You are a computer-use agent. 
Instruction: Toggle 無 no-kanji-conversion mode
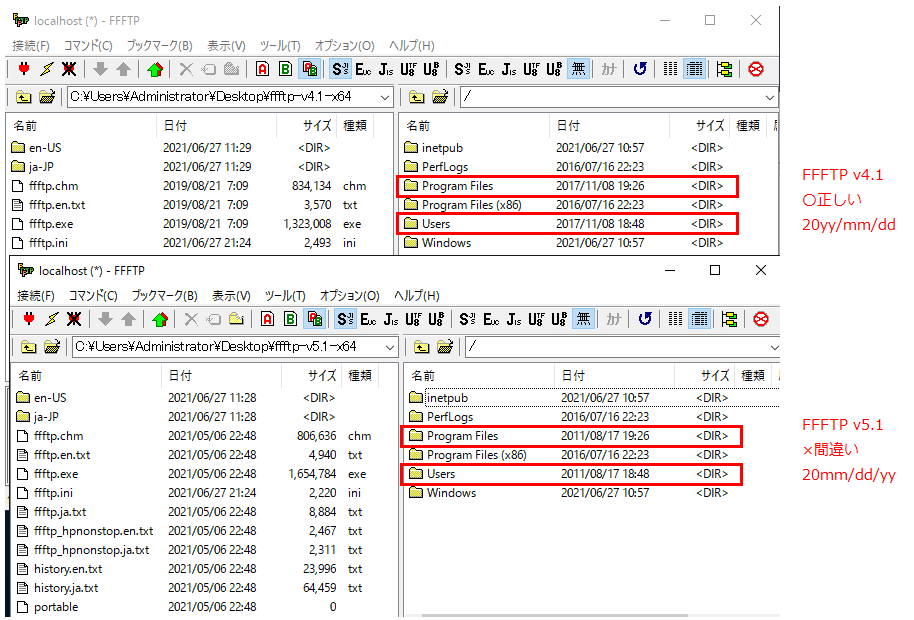[578, 70]
